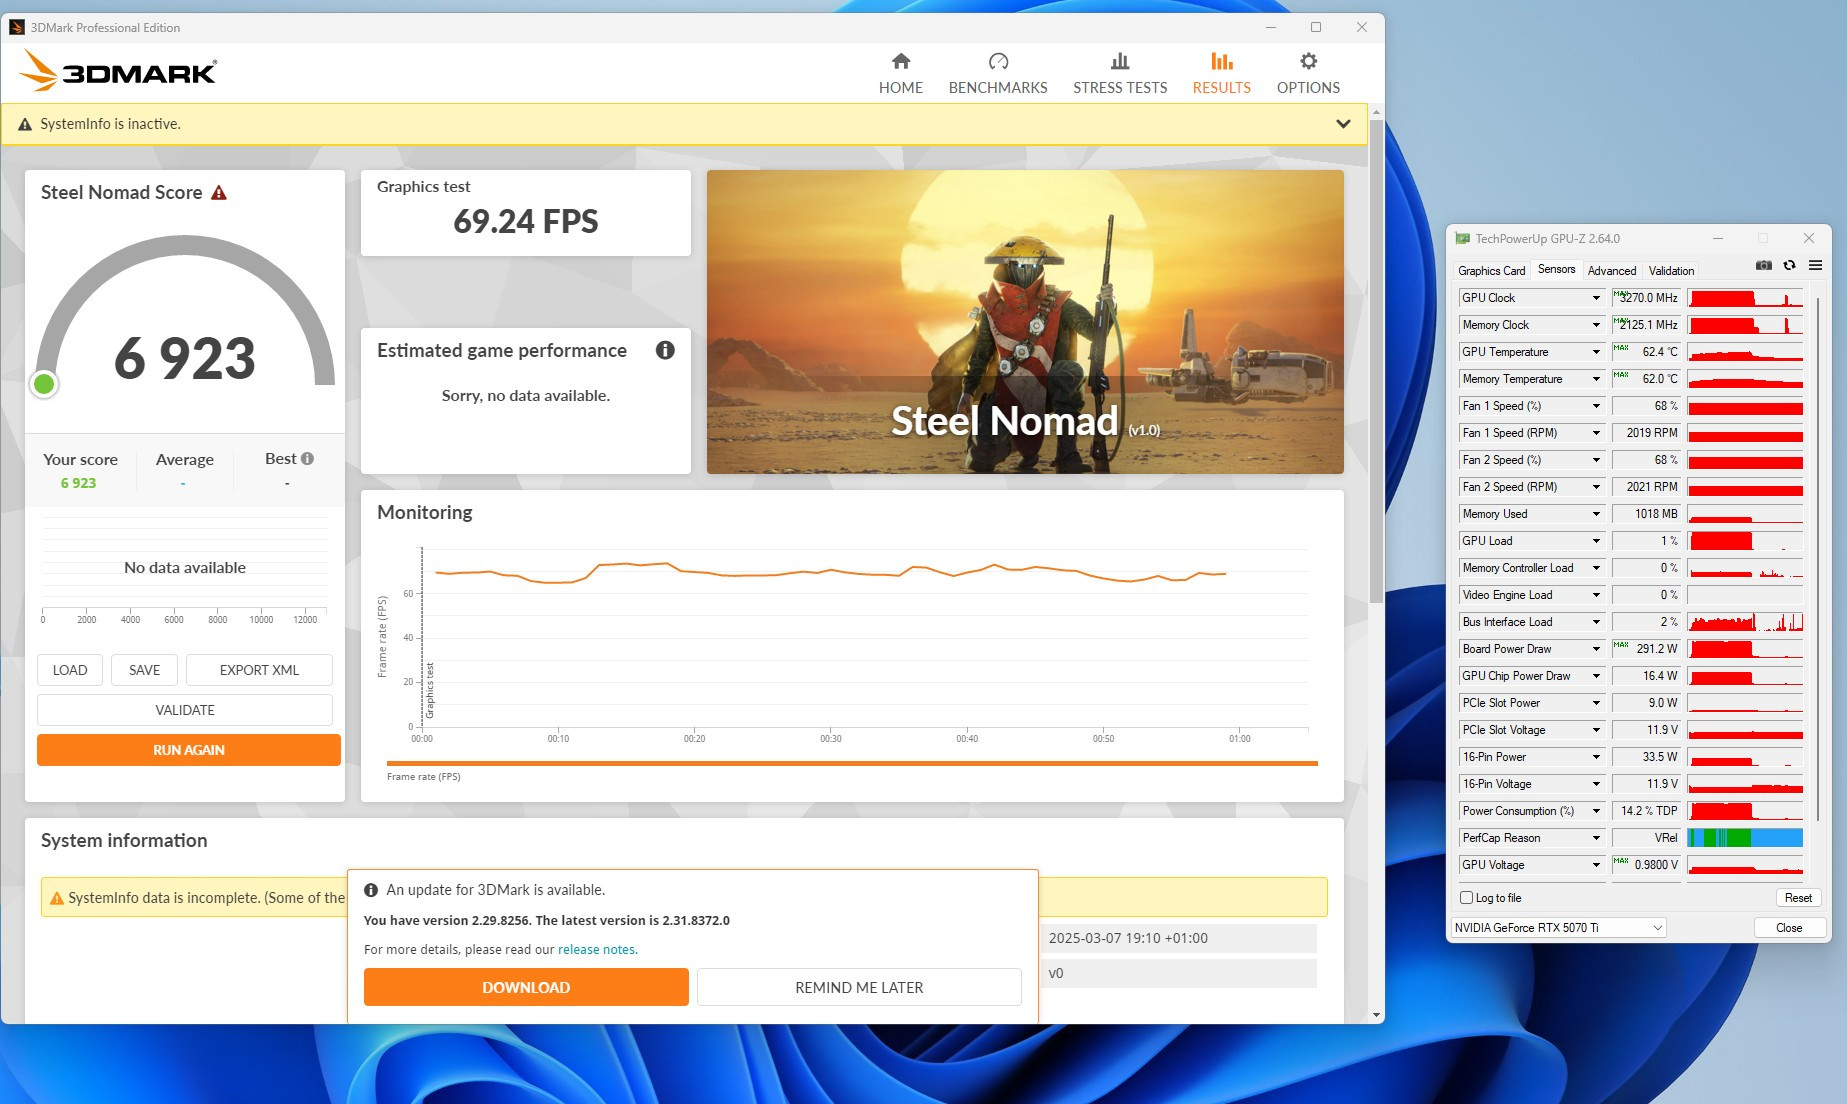Open the PerfCap Reason dropdown
Image resolution: width=1847 pixels, height=1104 pixels.
1596,838
